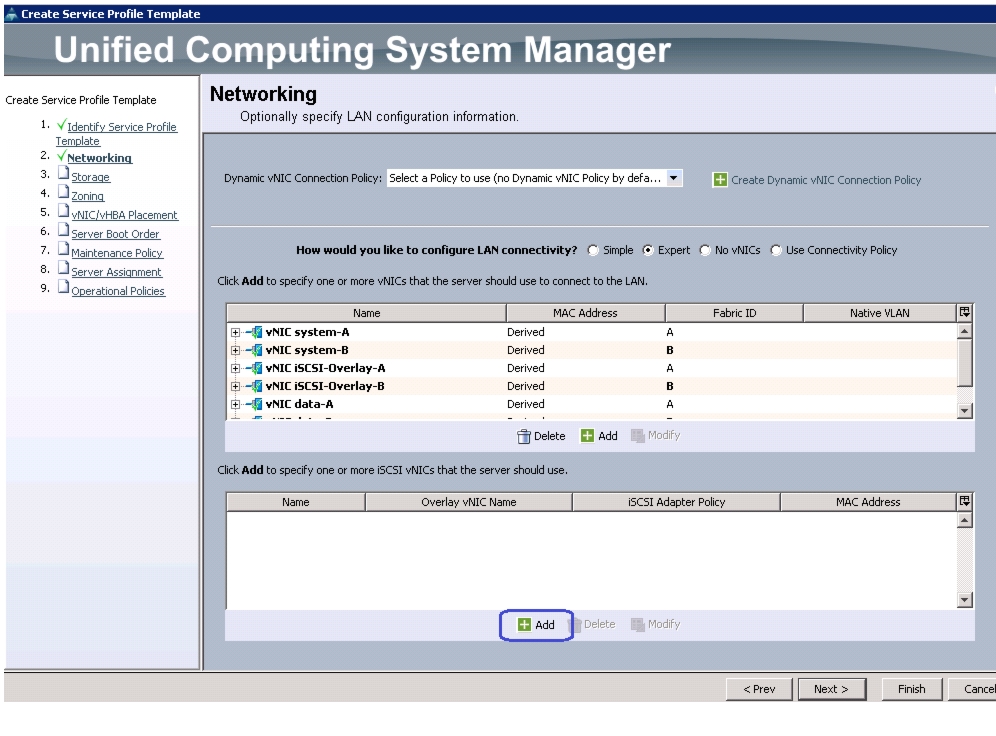
Task: Choose Use Connectivity Policy option
Action: coord(776,250)
